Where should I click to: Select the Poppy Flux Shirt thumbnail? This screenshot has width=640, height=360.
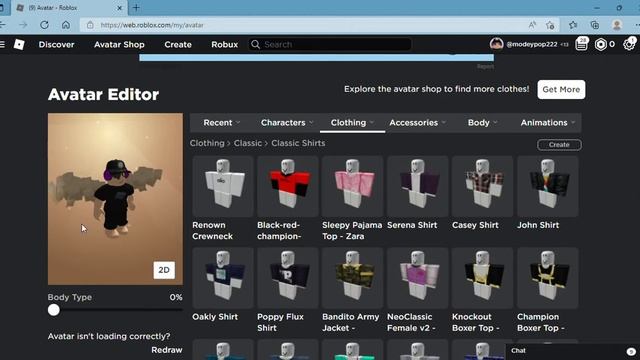point(288,278)
